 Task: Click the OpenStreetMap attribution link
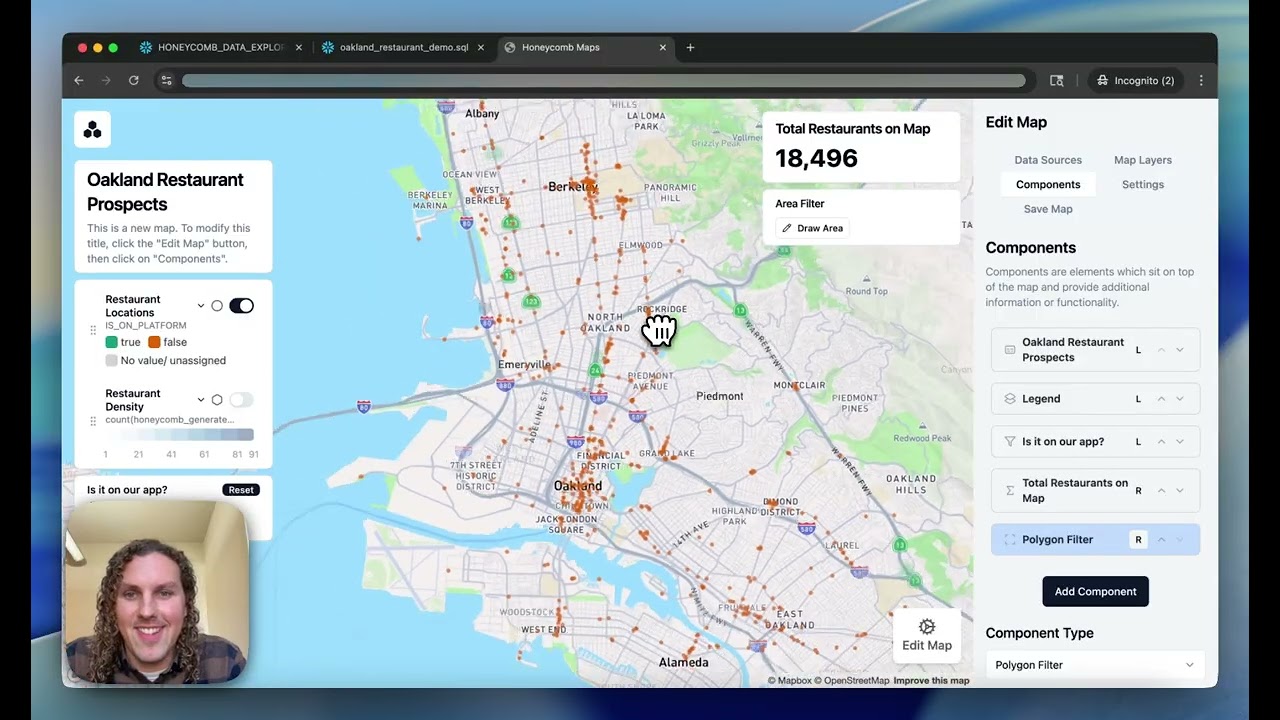(x=851, y=681)
